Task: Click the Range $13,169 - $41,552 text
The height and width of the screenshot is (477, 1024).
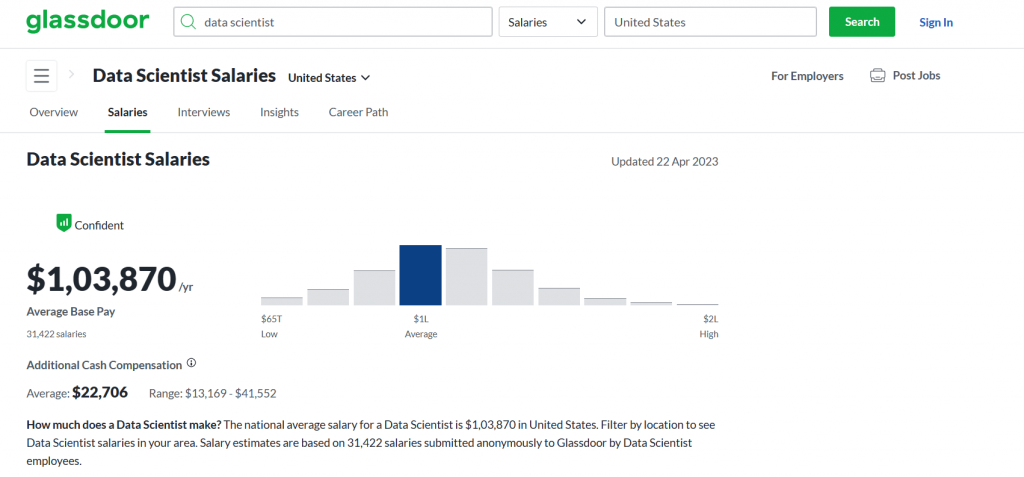Action: [213, 393]
